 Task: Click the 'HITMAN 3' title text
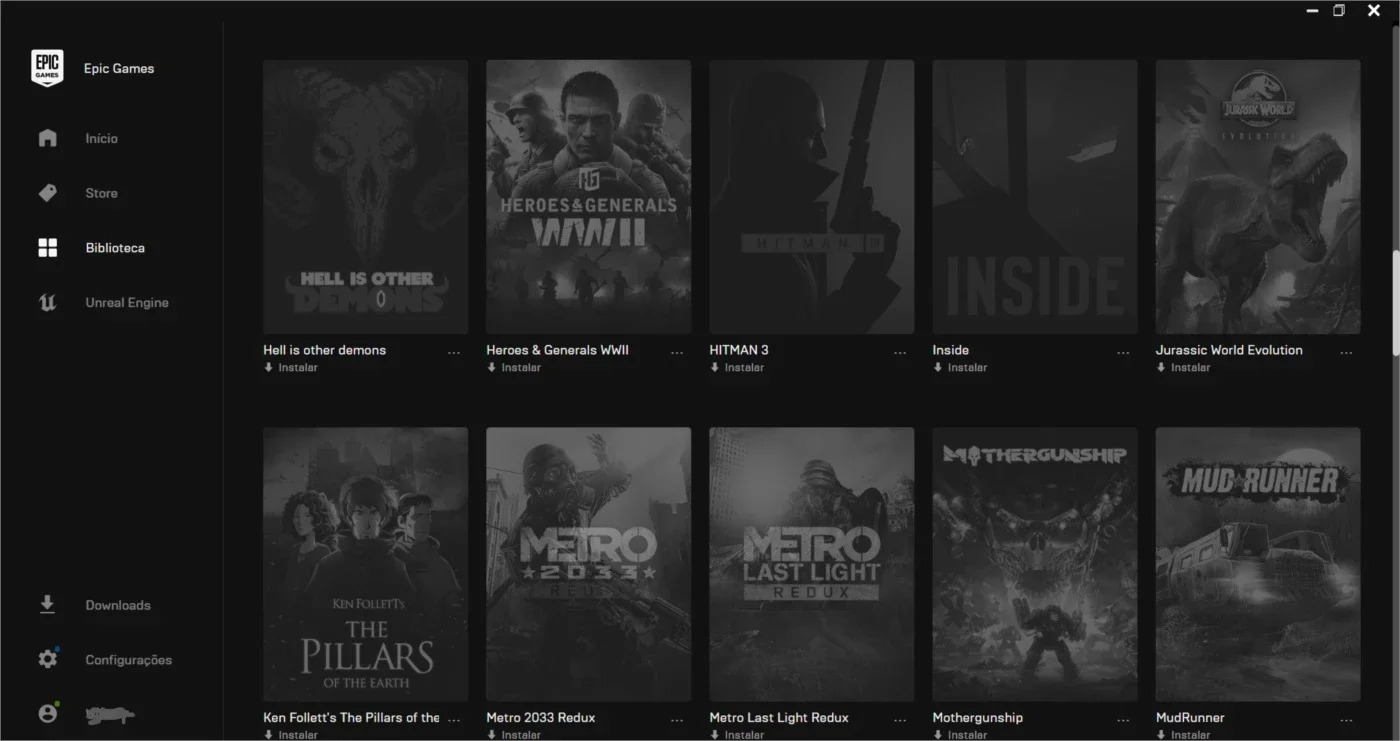pos(739,350)
